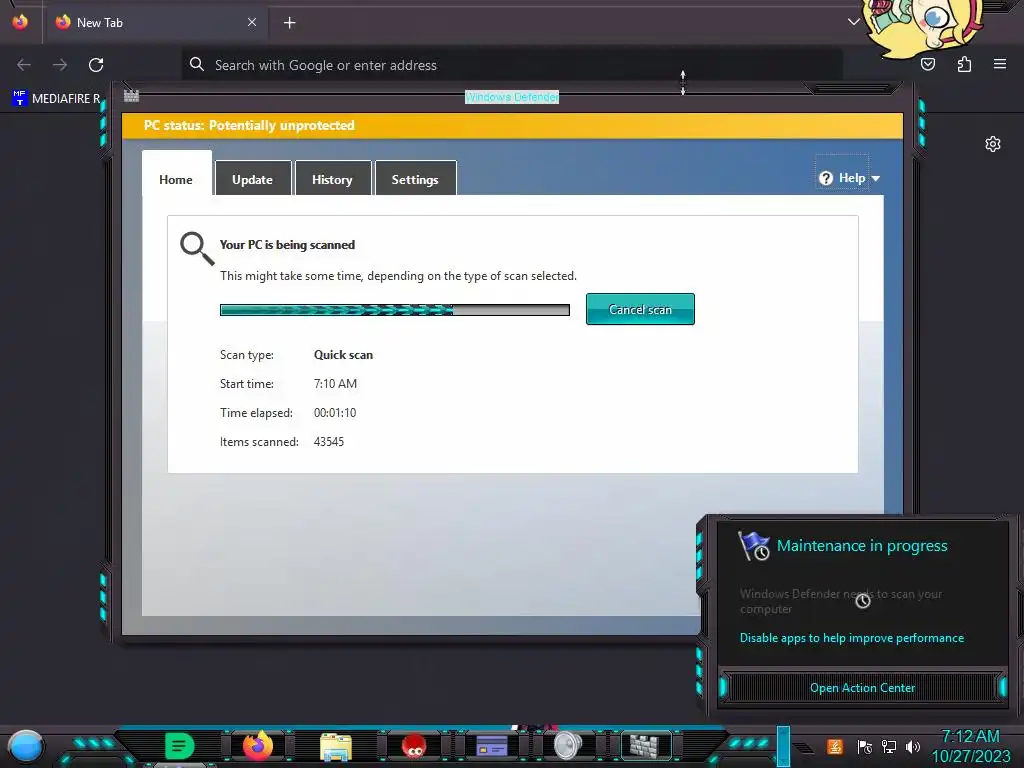The image size is (1024, 768).
Task: Open Firefox extensions puzzle icon
Action: click(x=964, y=64)
